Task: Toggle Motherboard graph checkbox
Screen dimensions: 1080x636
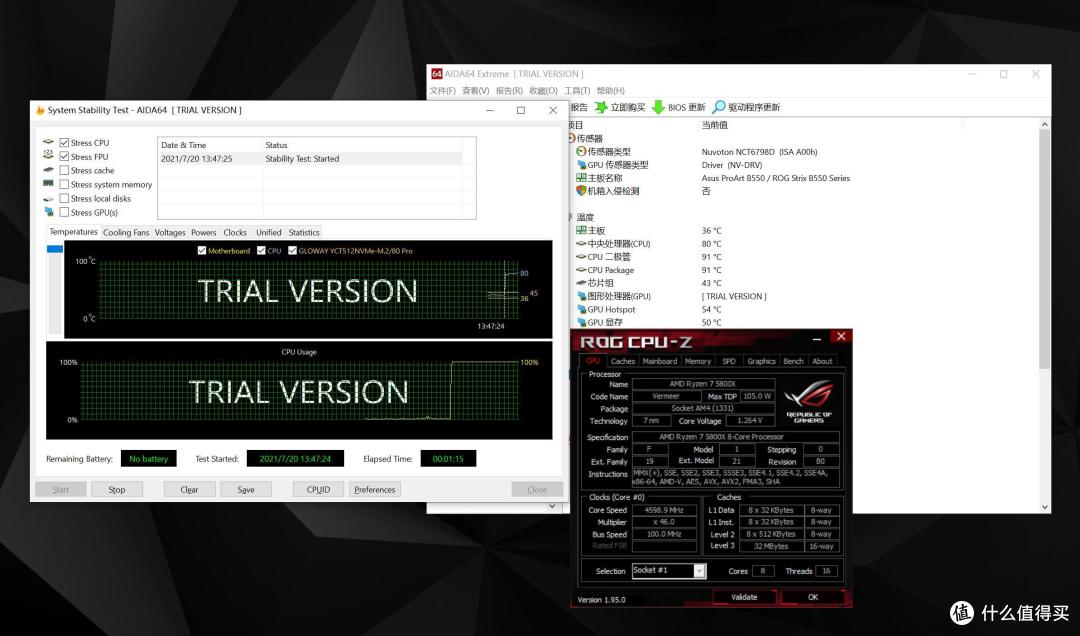Action: [202, 251]
